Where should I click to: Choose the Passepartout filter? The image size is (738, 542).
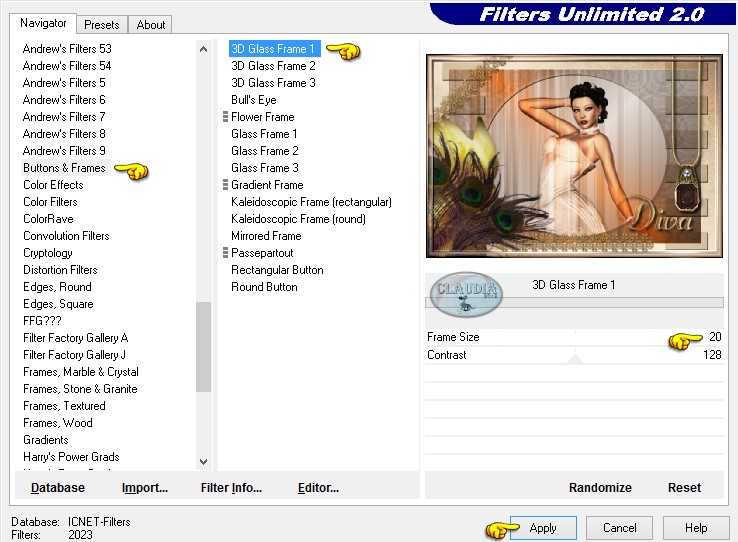262,253
